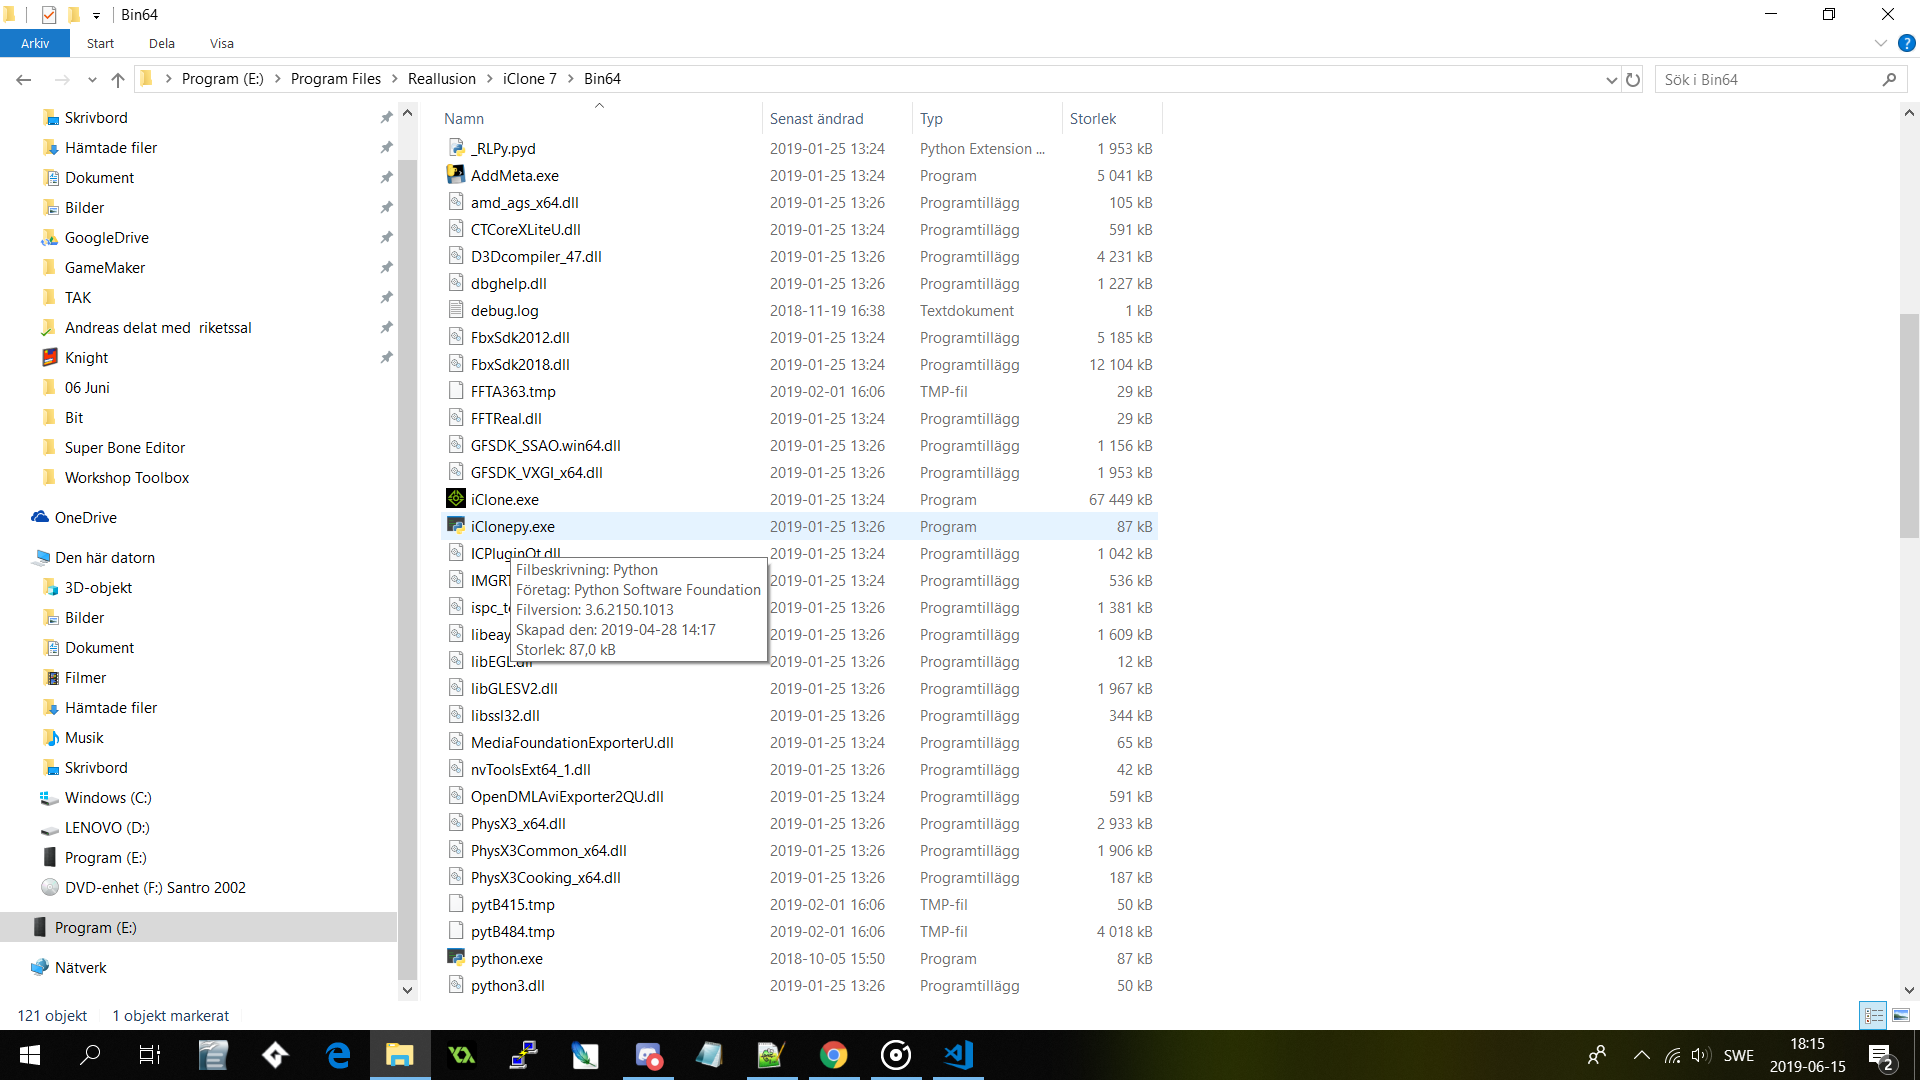Select FFTA363.tmp file
The width and height of the screenshot is (1920, 1080).
coord(513,391)
